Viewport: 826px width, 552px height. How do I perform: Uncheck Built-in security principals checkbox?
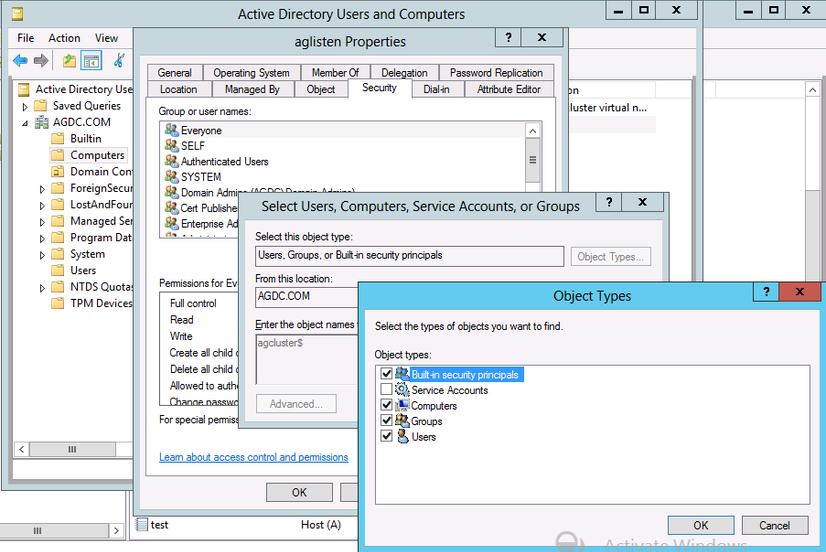387,374
